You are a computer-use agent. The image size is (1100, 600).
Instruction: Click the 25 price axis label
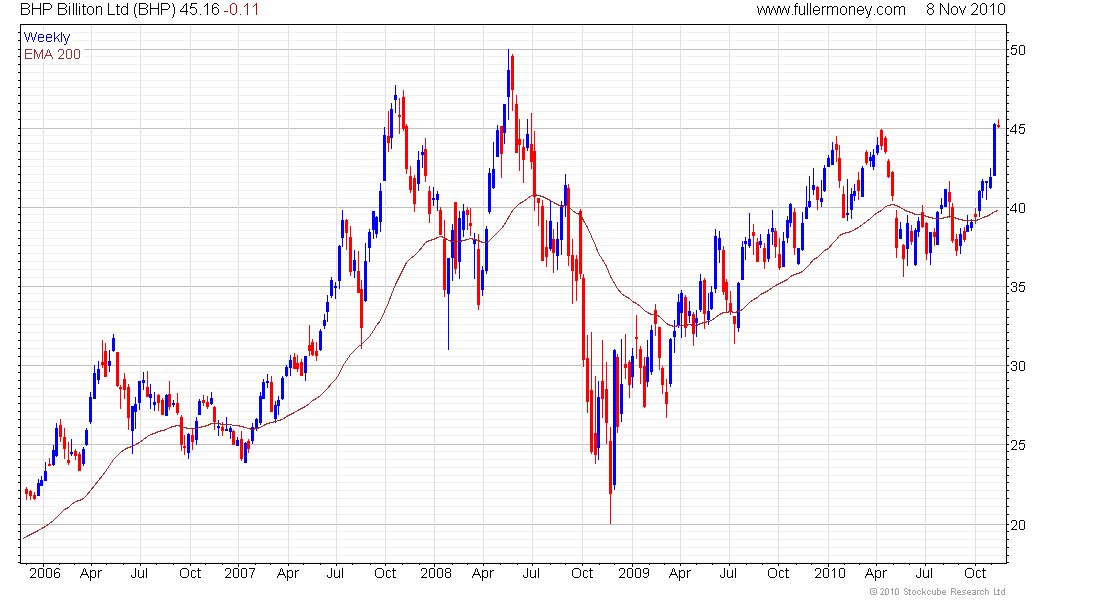(1017, 446)
